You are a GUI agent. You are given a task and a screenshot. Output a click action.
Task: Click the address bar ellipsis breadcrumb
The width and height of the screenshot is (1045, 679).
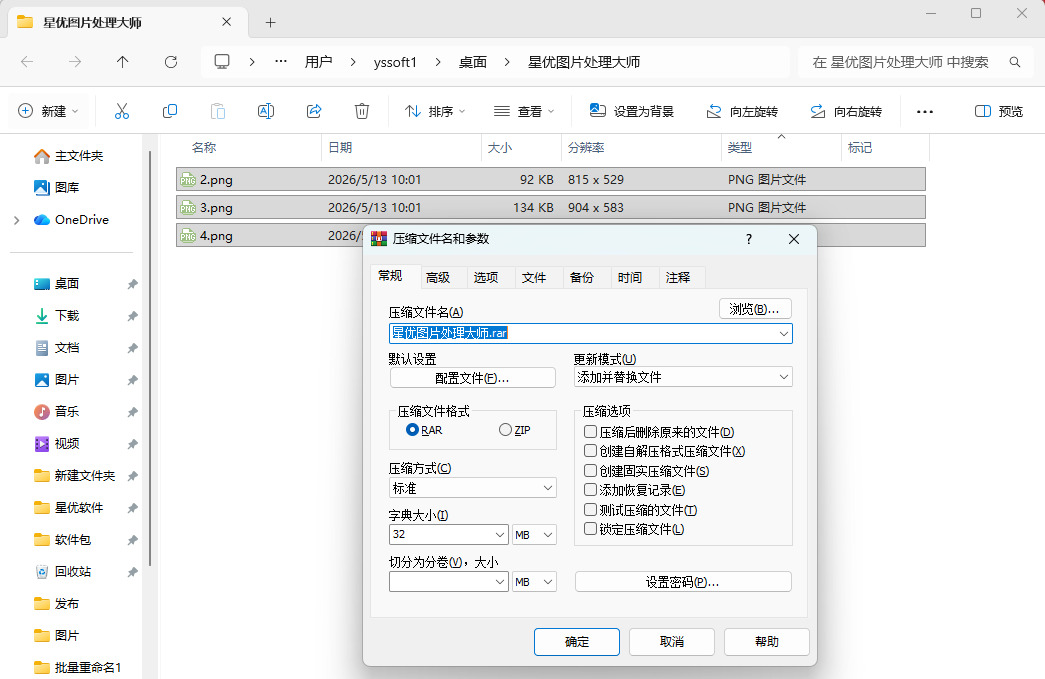click(x=281, y=61)
